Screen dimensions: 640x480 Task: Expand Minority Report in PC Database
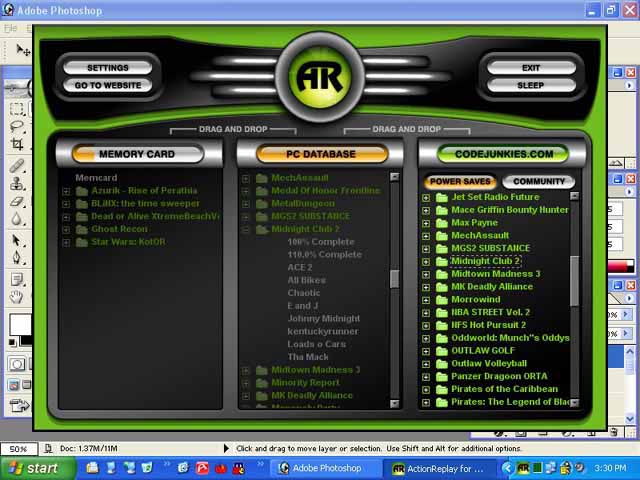[x=245, y=383]
